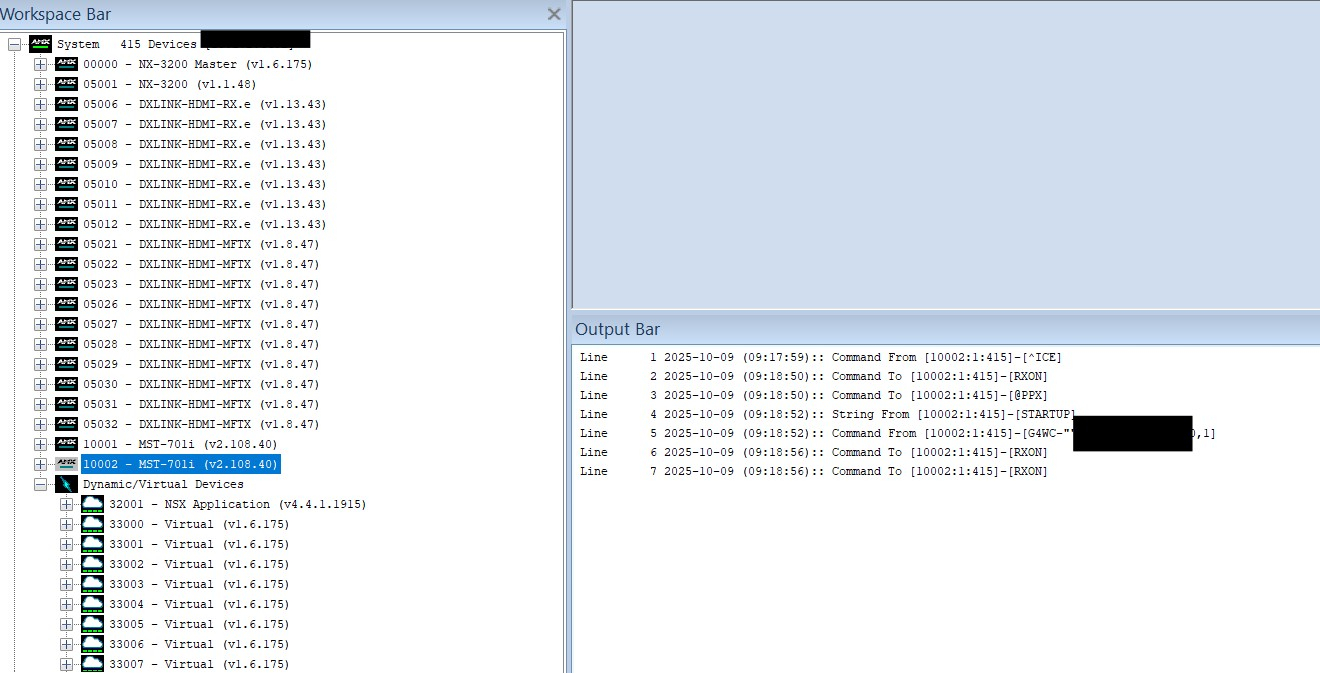Image resolution: width=1320 pixels, height=673 pixels.
Task: Click the icon of 05028 DXLINK-HDMI-MFTX
Action: [66, 344]
